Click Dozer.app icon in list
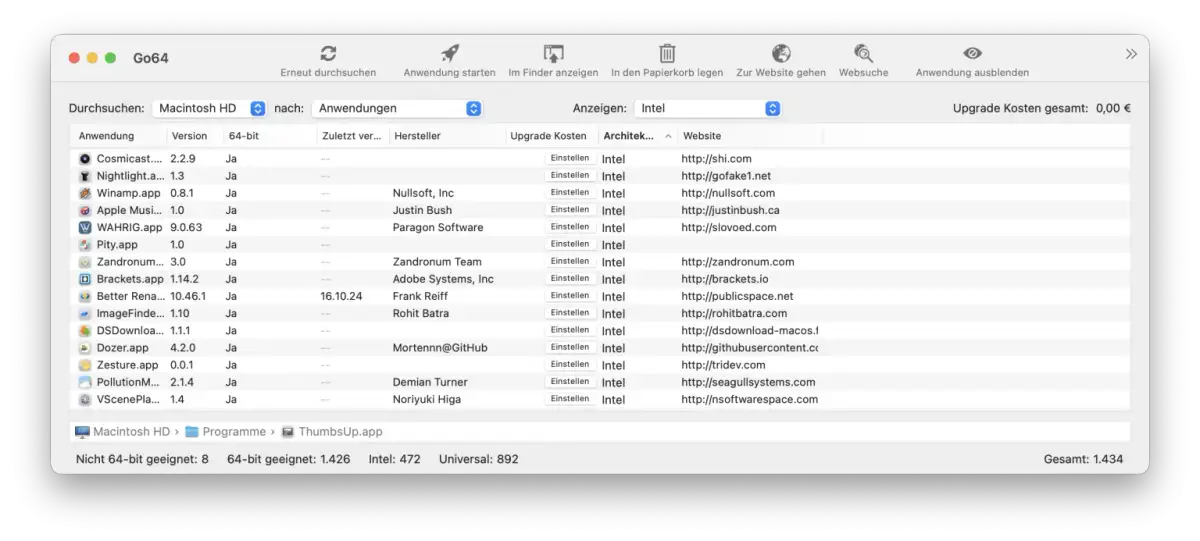Screen dimensions: 1200x541 85,348
